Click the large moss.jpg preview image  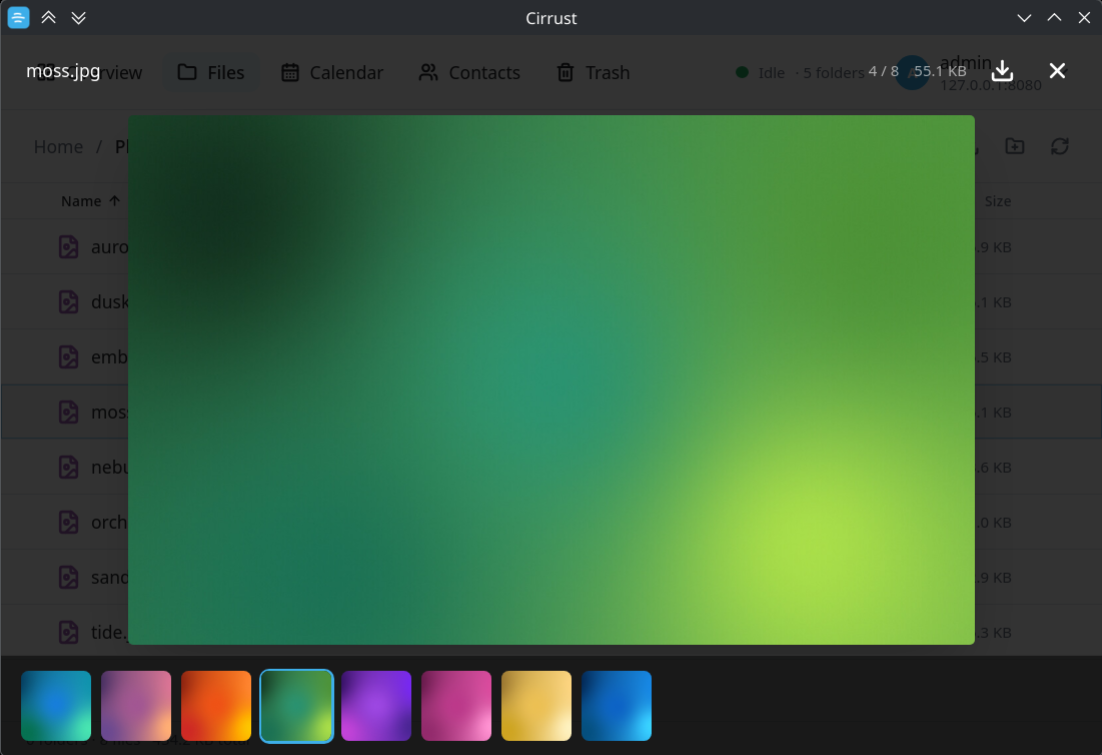point(551,380)
